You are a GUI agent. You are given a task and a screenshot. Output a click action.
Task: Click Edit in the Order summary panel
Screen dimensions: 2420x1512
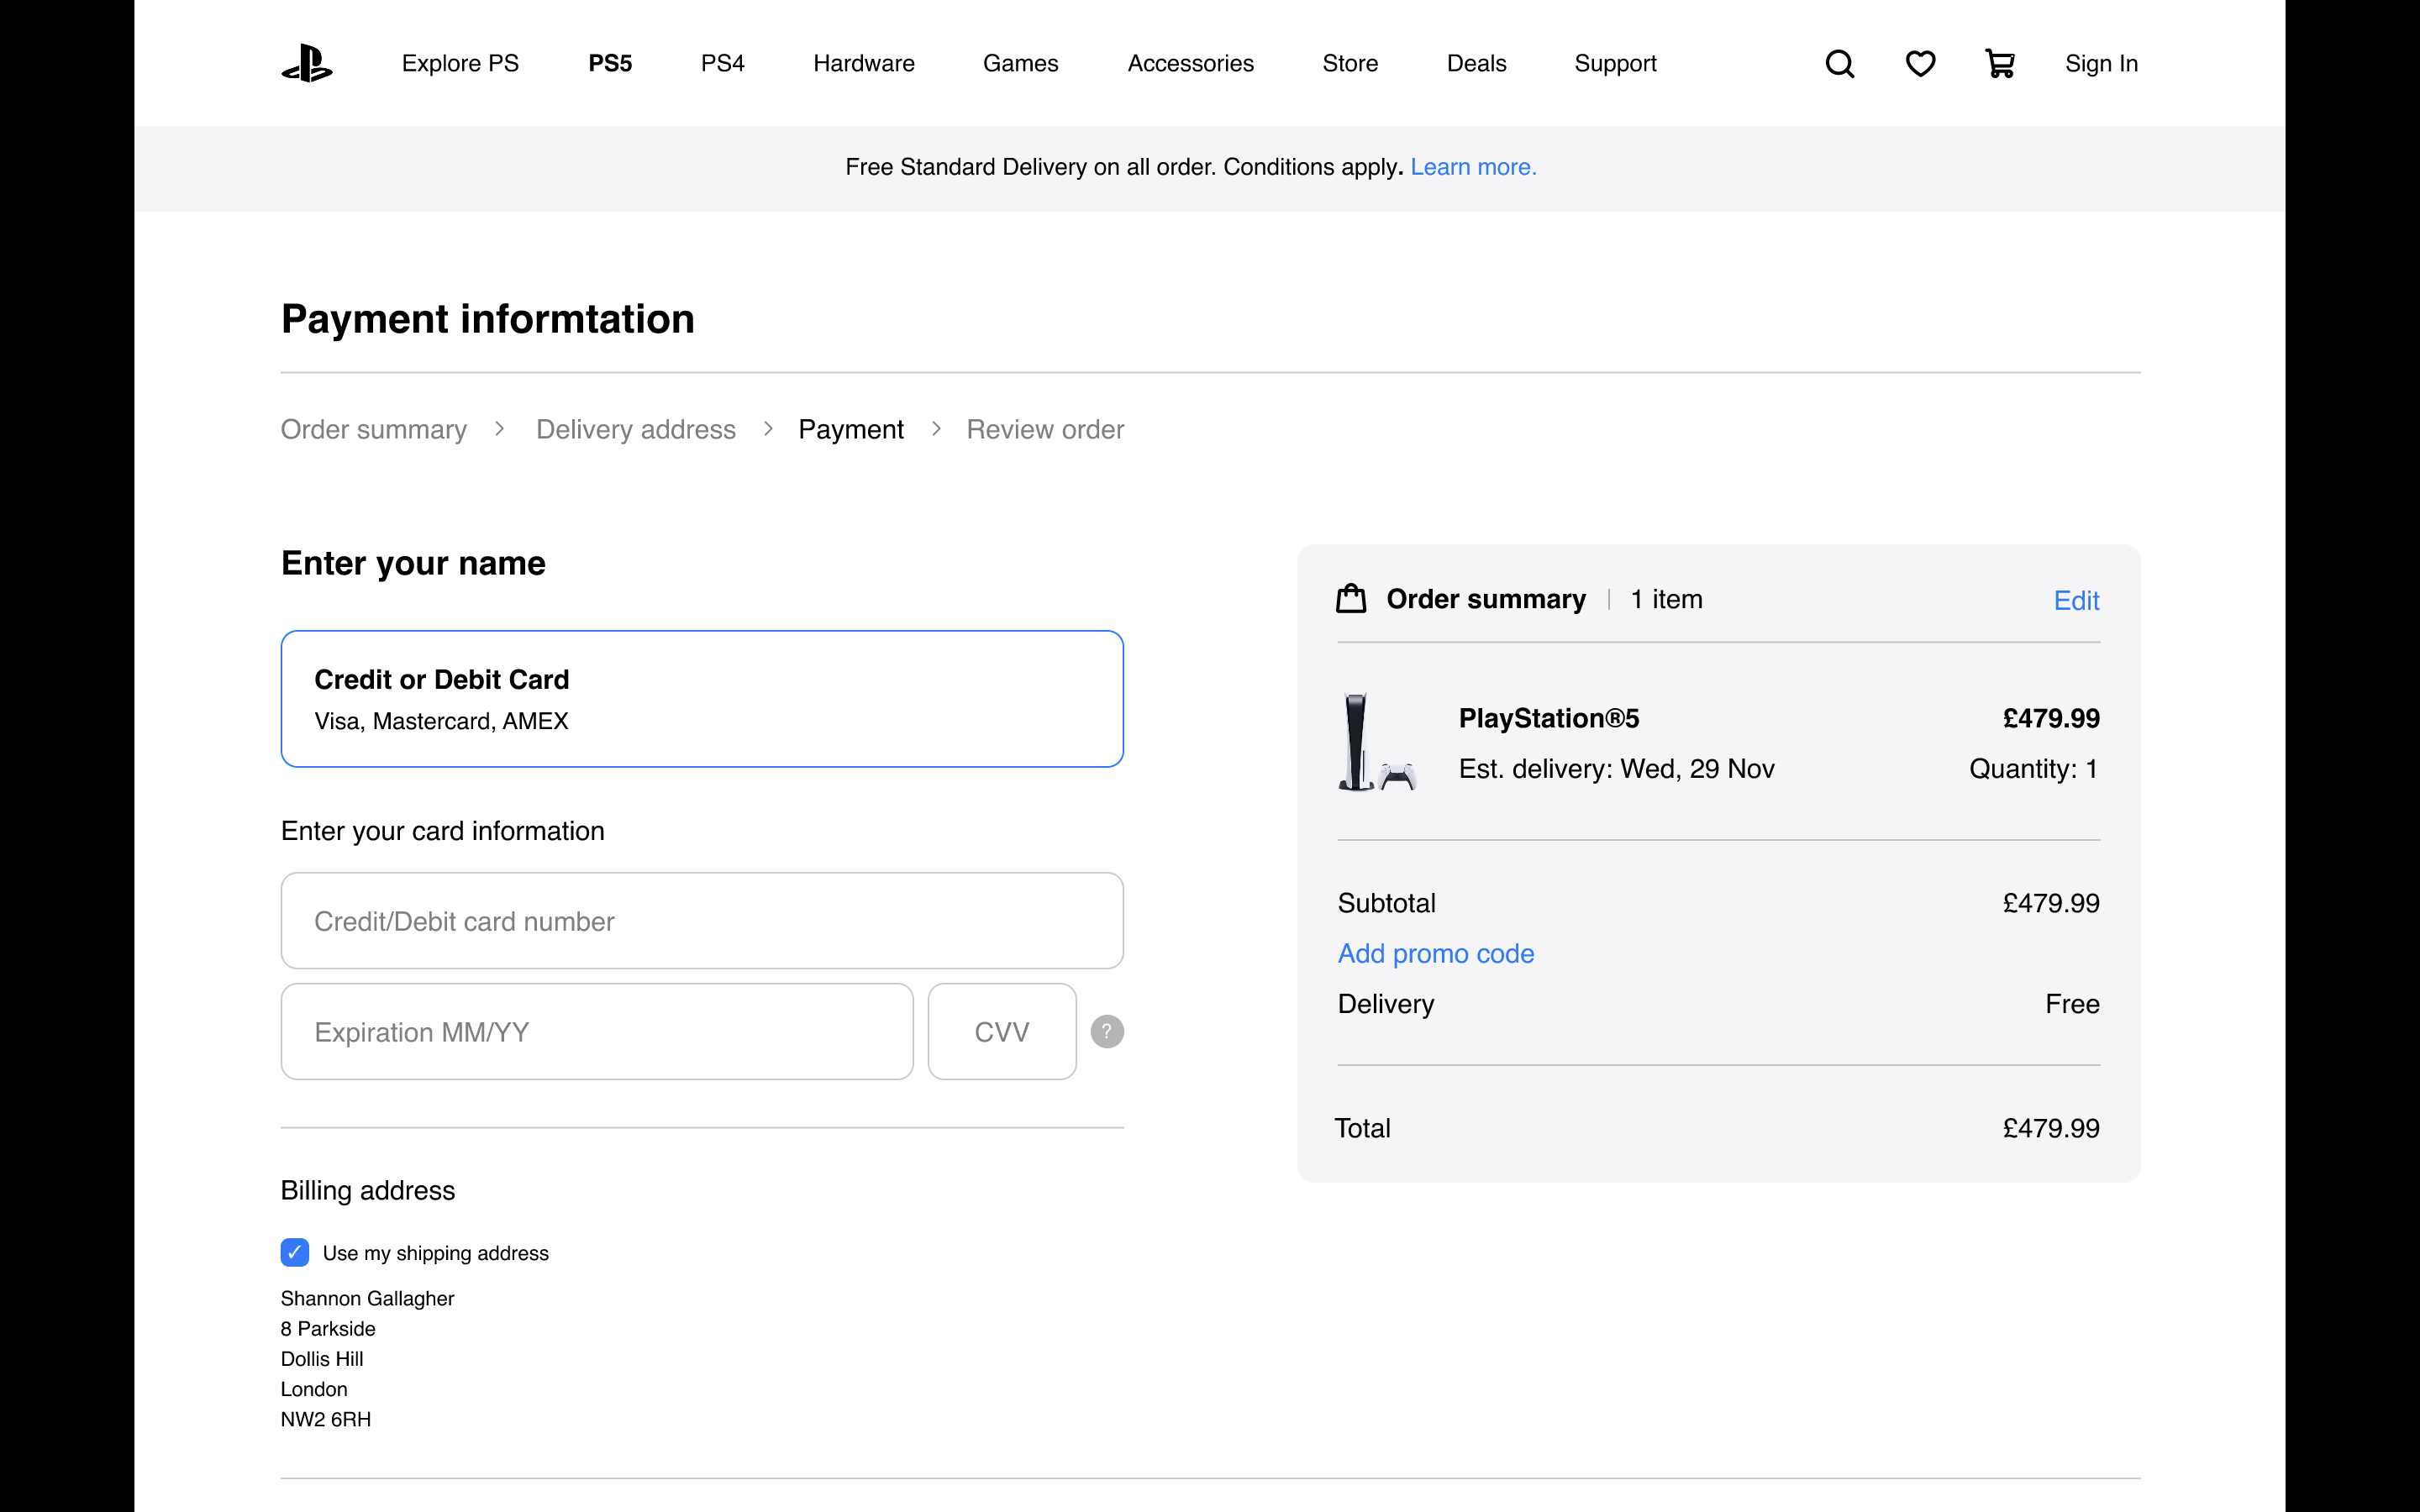(x=2076, y=600)
